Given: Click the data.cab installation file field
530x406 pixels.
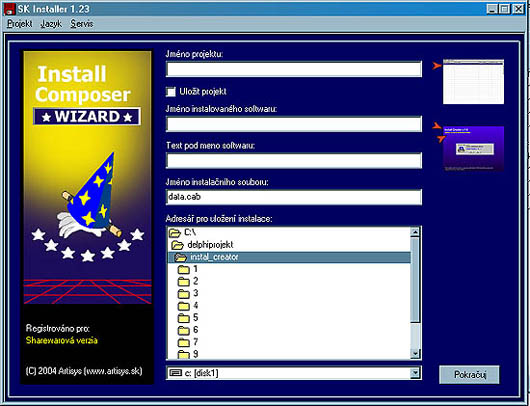Looking at the screenshot, I should click(294, 197).
